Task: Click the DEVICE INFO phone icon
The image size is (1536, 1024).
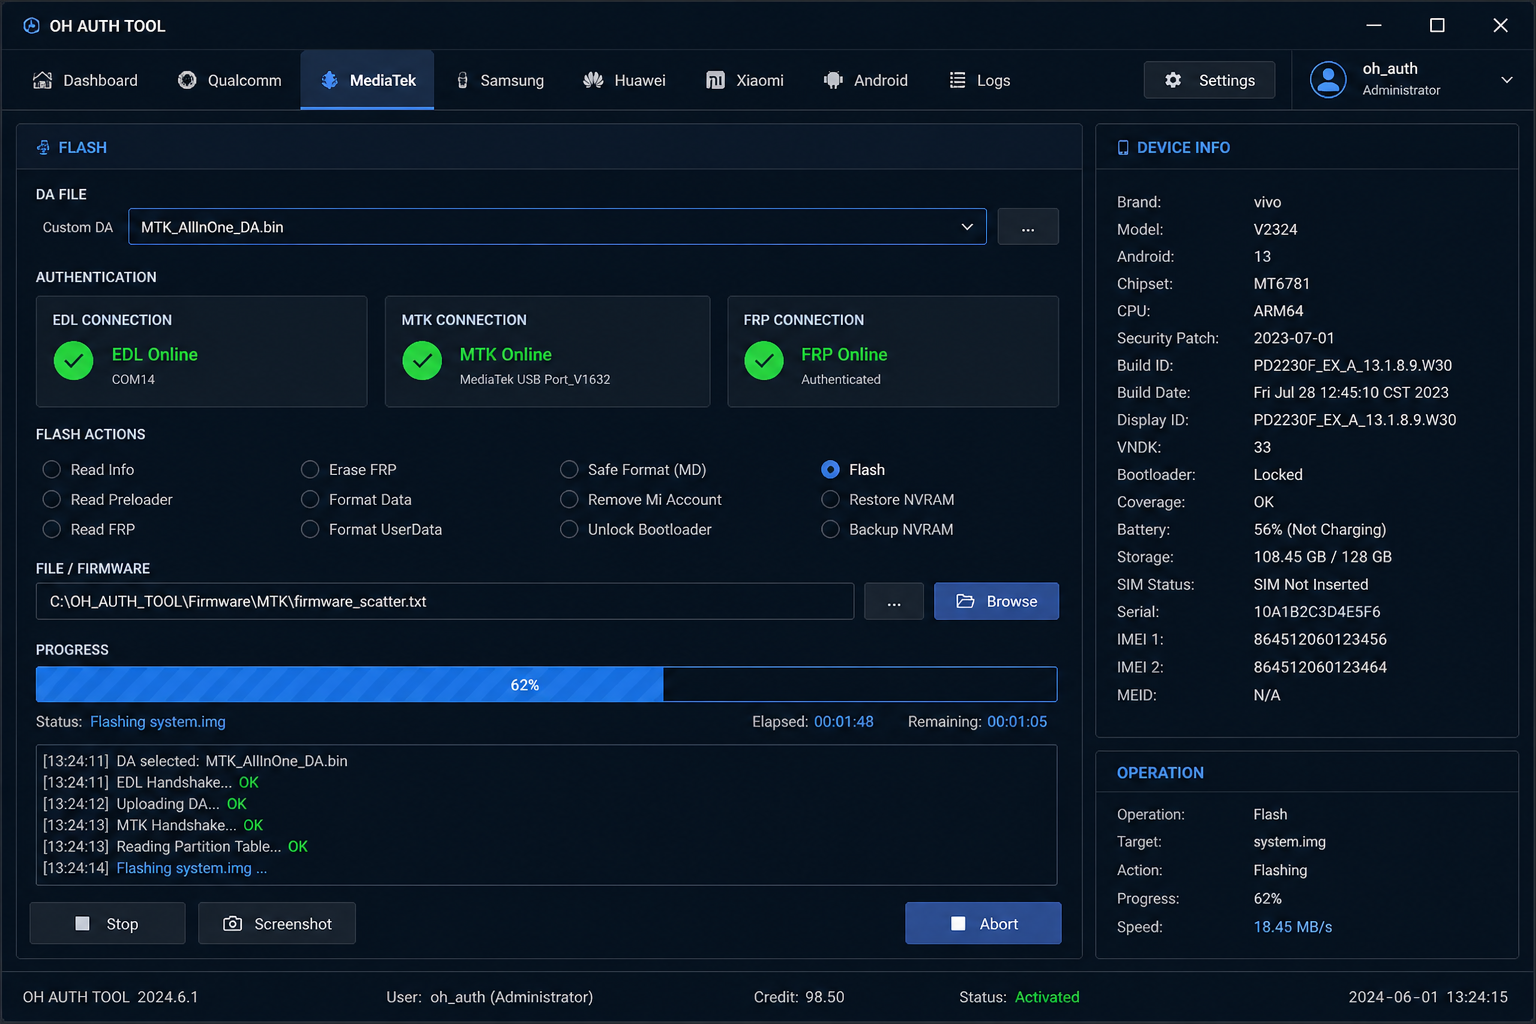Action: coord(1123,148)
